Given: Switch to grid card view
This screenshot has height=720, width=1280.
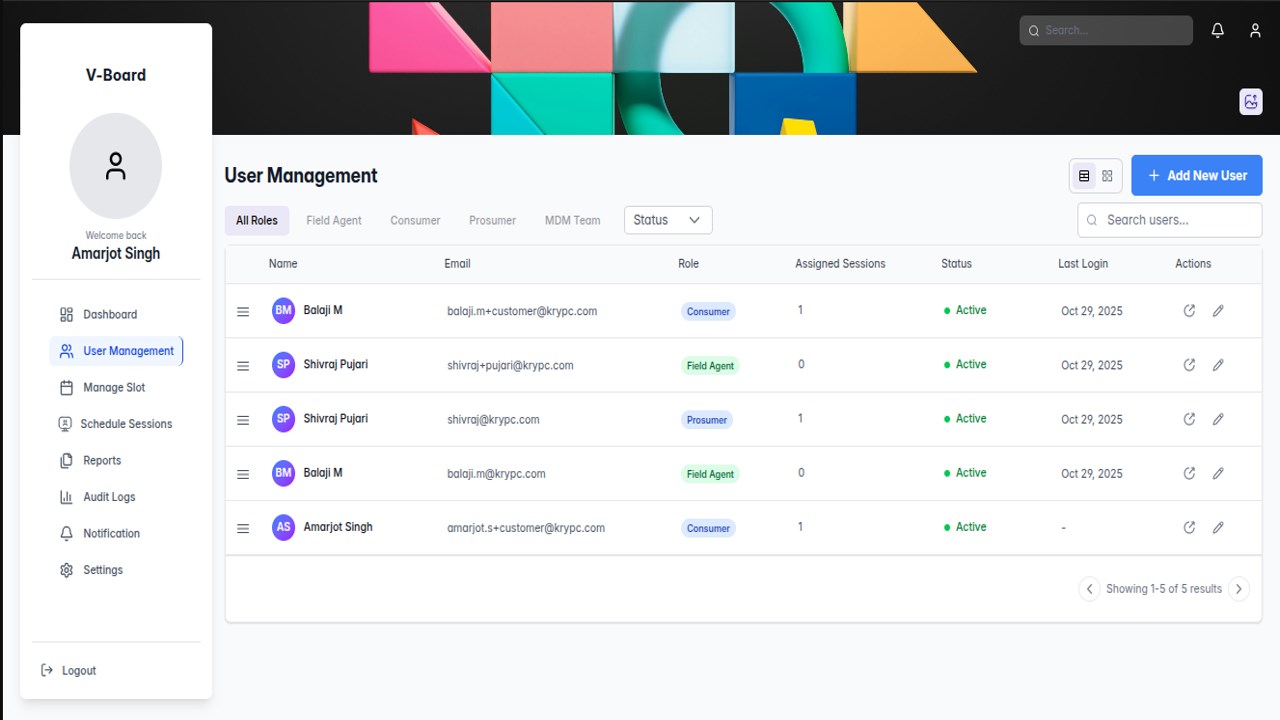Looking at the screenshot, I should 1107,176.
